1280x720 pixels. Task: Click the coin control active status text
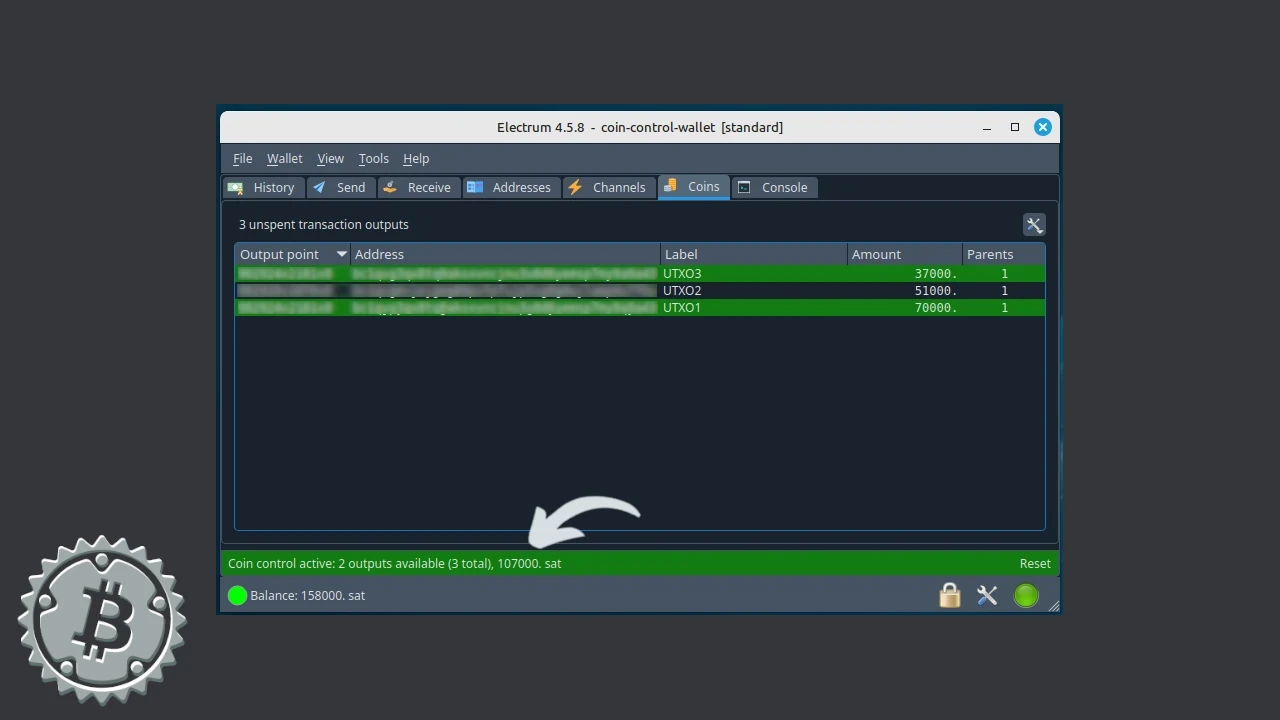pyautogui.click(x=395, y=563)
